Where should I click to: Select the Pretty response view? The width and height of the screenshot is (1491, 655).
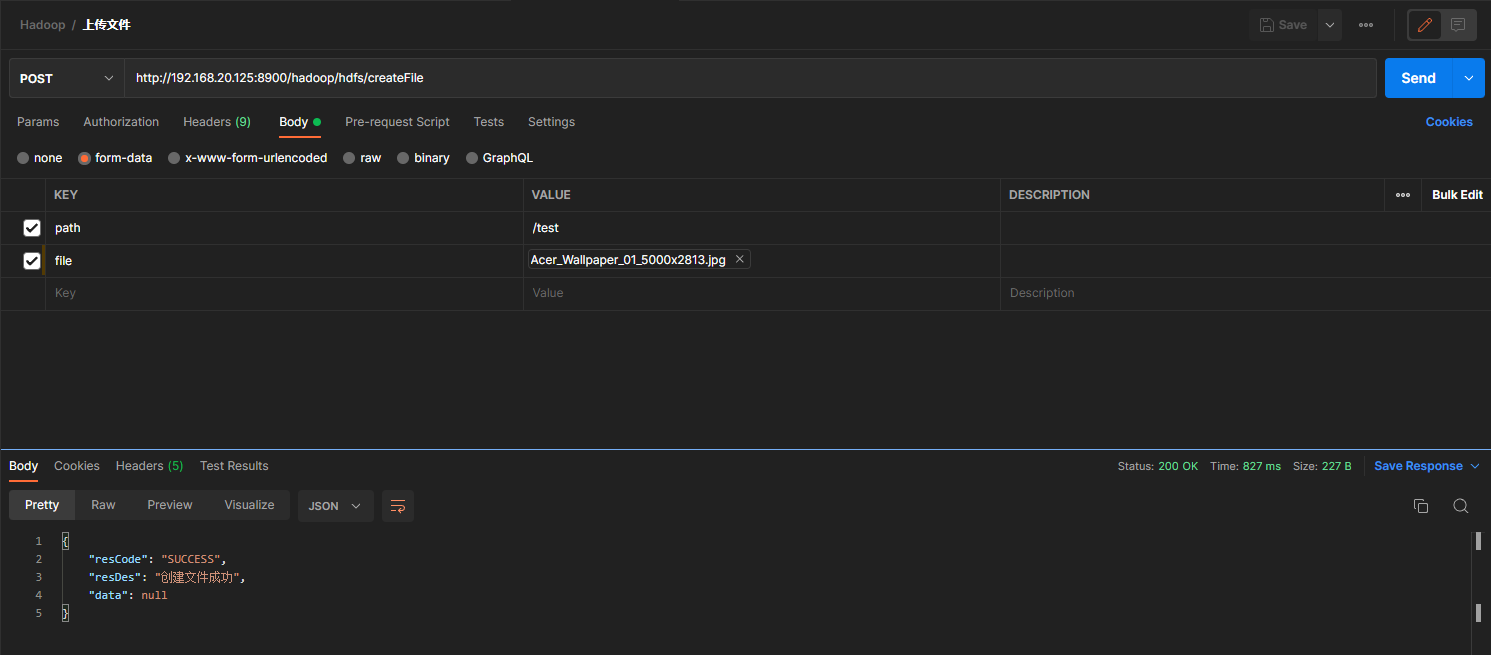coord(42,505)
